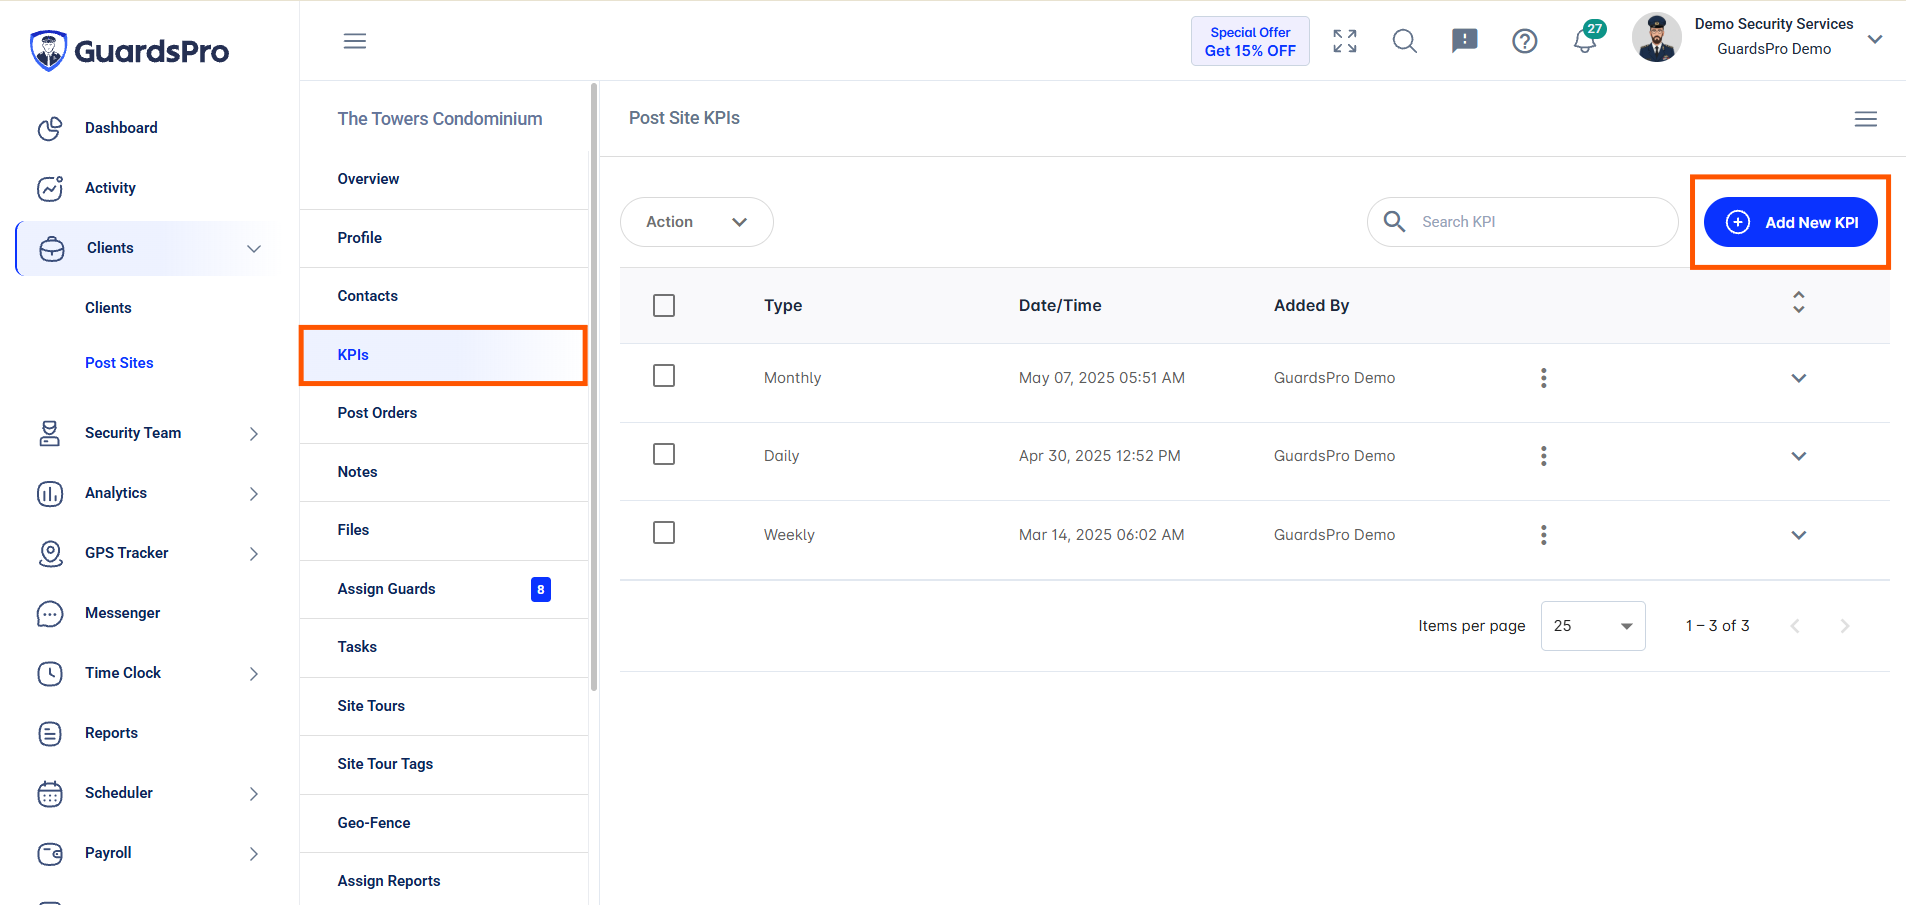Expand the Payroll submenu arrow
Screen dimensions: 1906x905
254,853
